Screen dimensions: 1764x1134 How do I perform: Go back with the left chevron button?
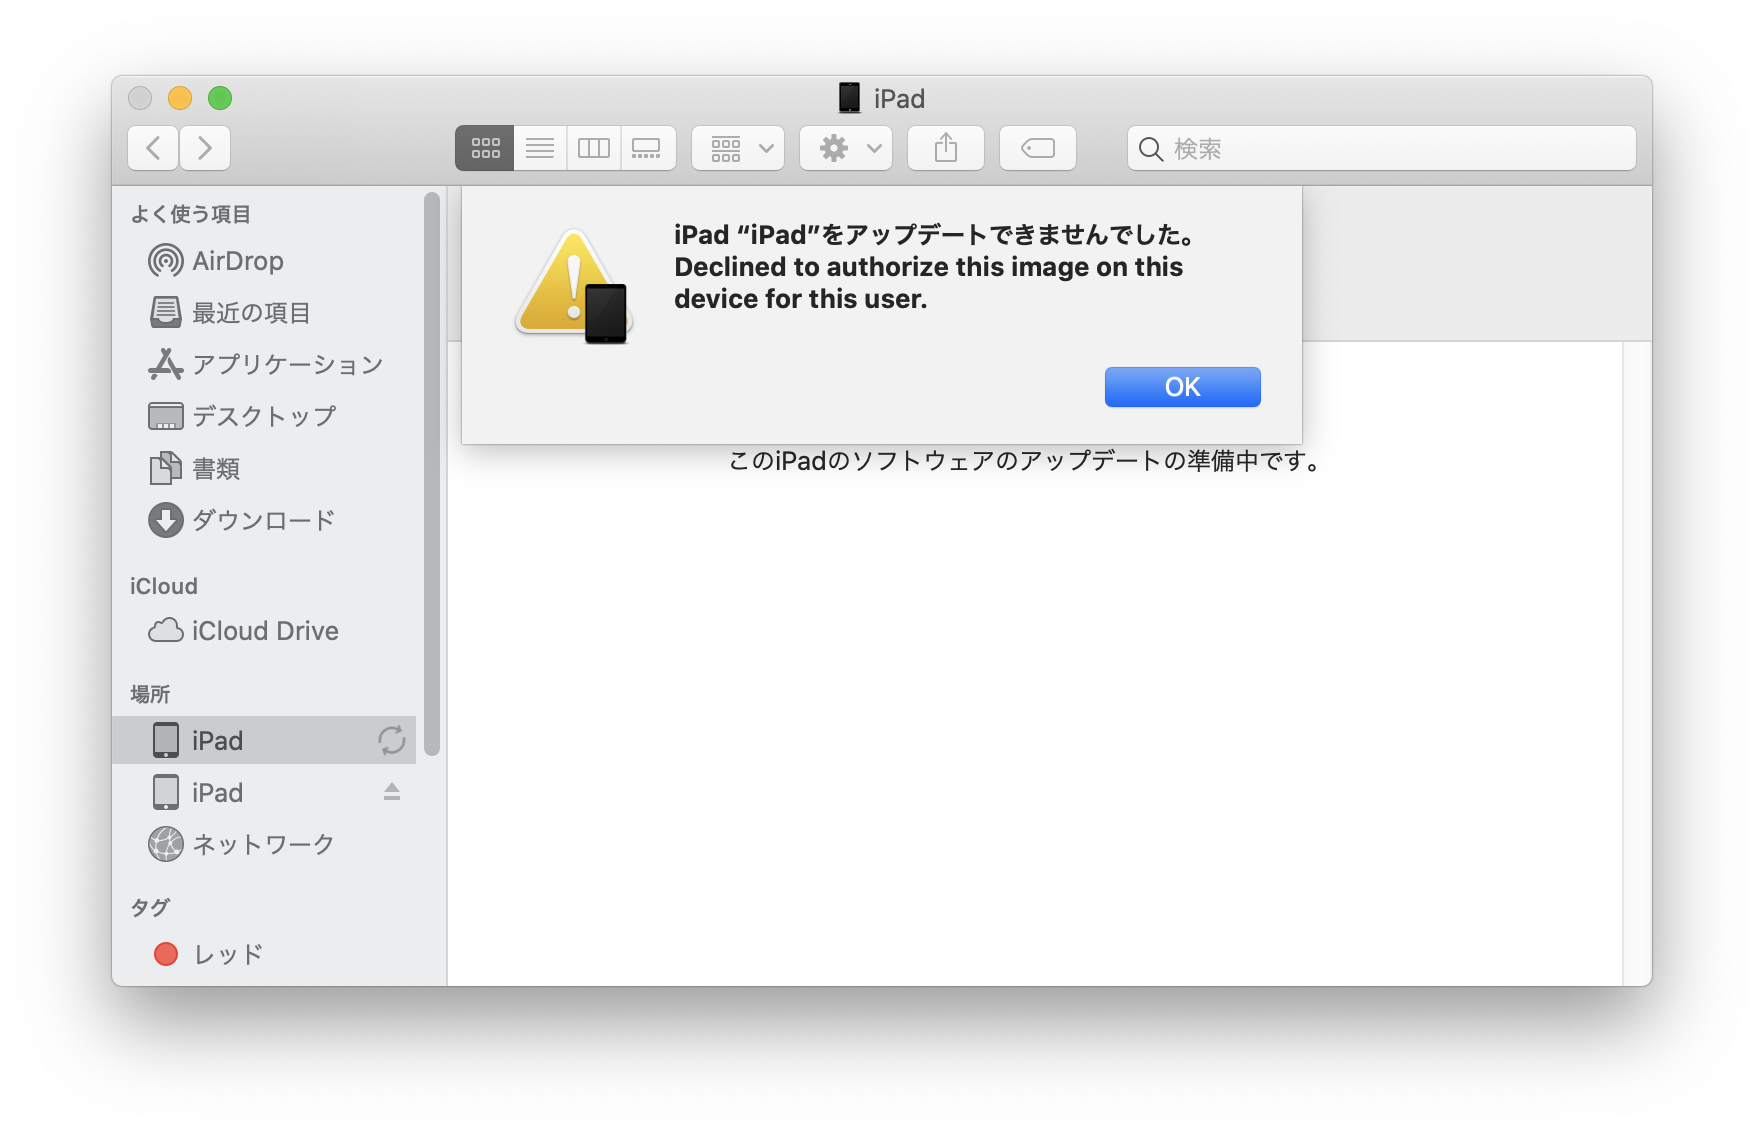(154, 148)
